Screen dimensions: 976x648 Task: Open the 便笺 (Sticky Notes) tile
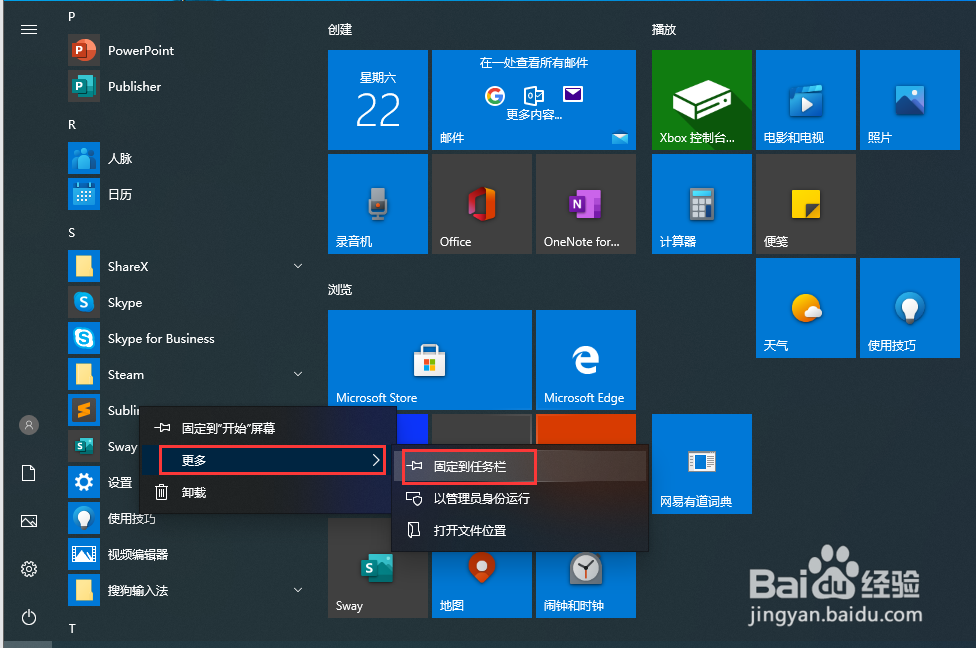805,204
